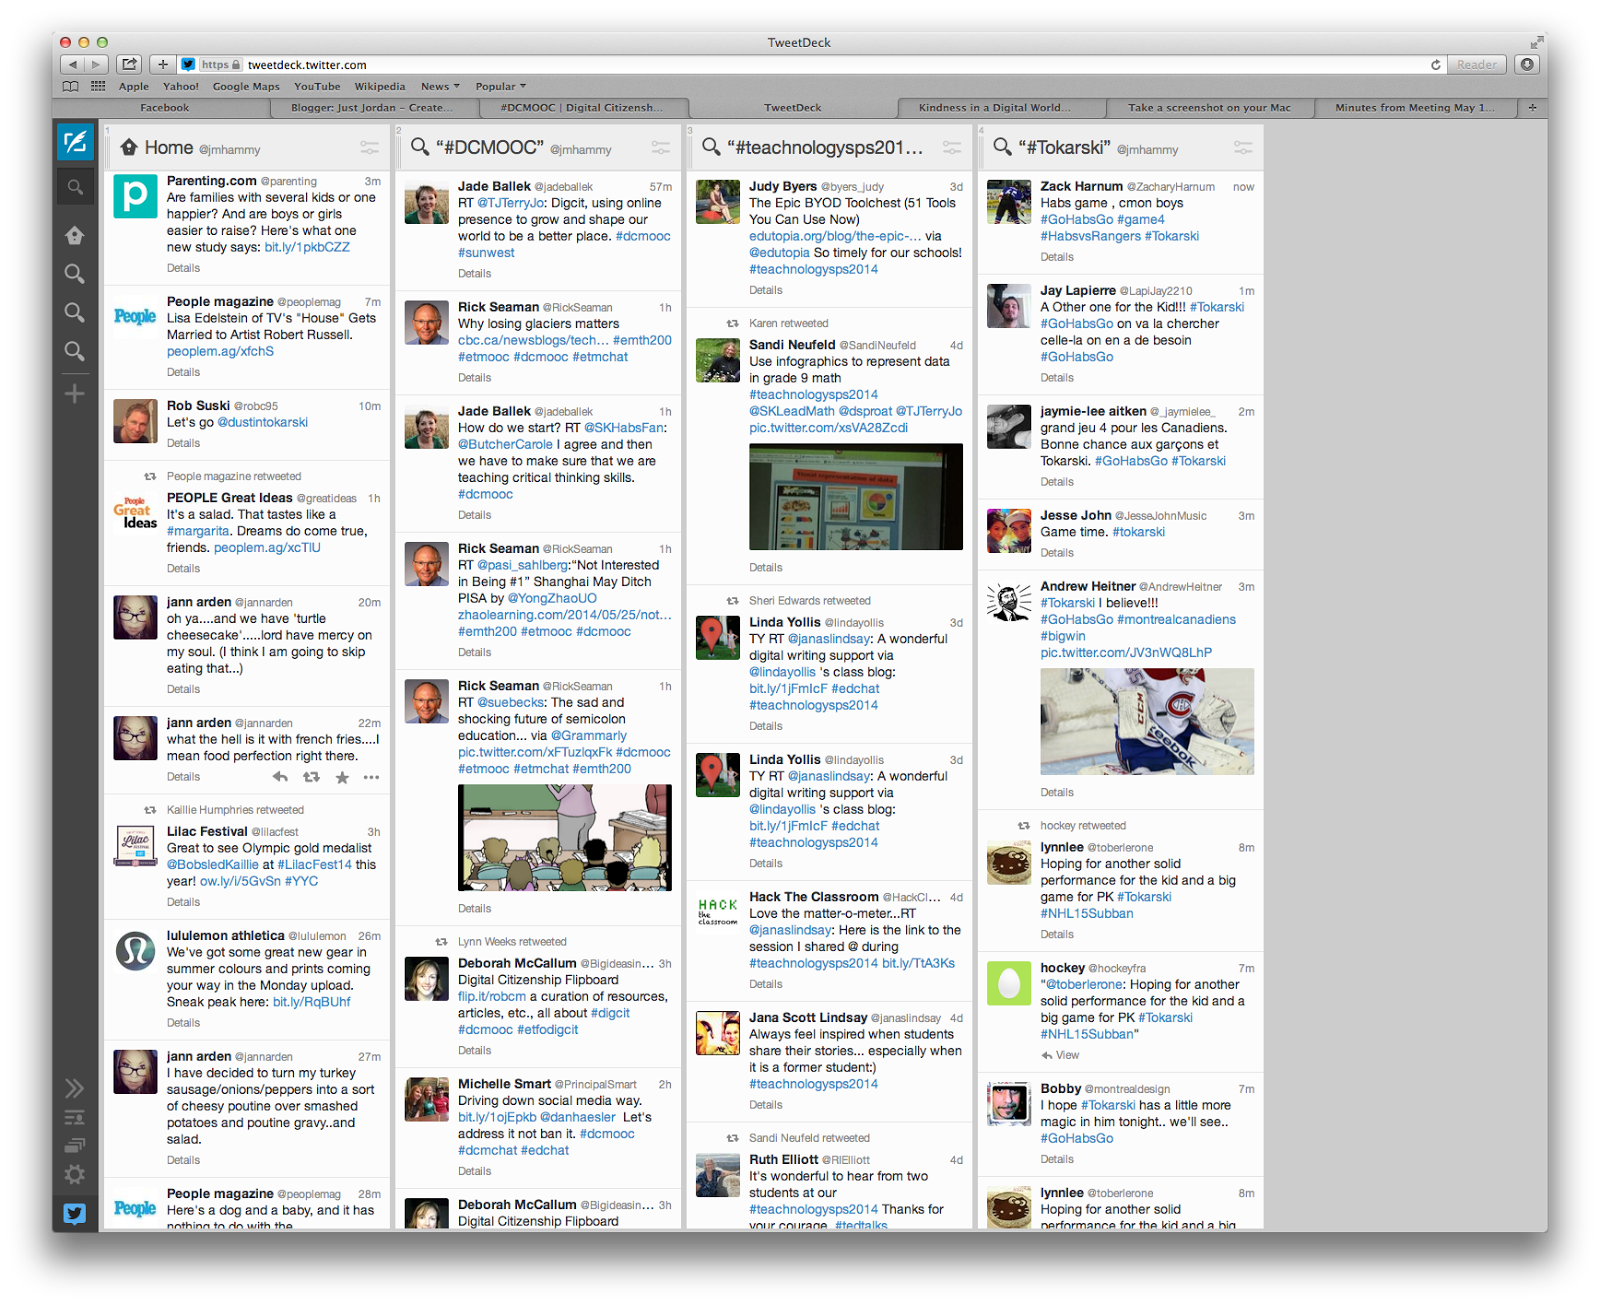Click #NHL15Subban hashtag in lynnee 8m tweet
1600x1305 pixels.
coord(1087,913)
